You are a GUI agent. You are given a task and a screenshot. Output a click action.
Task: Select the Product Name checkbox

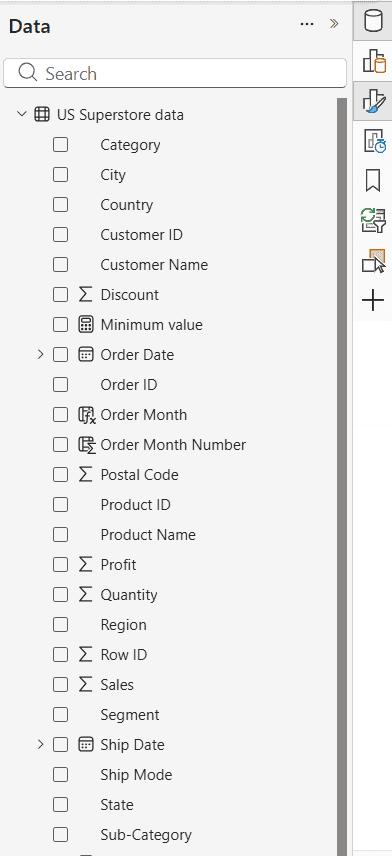[61, 535]
